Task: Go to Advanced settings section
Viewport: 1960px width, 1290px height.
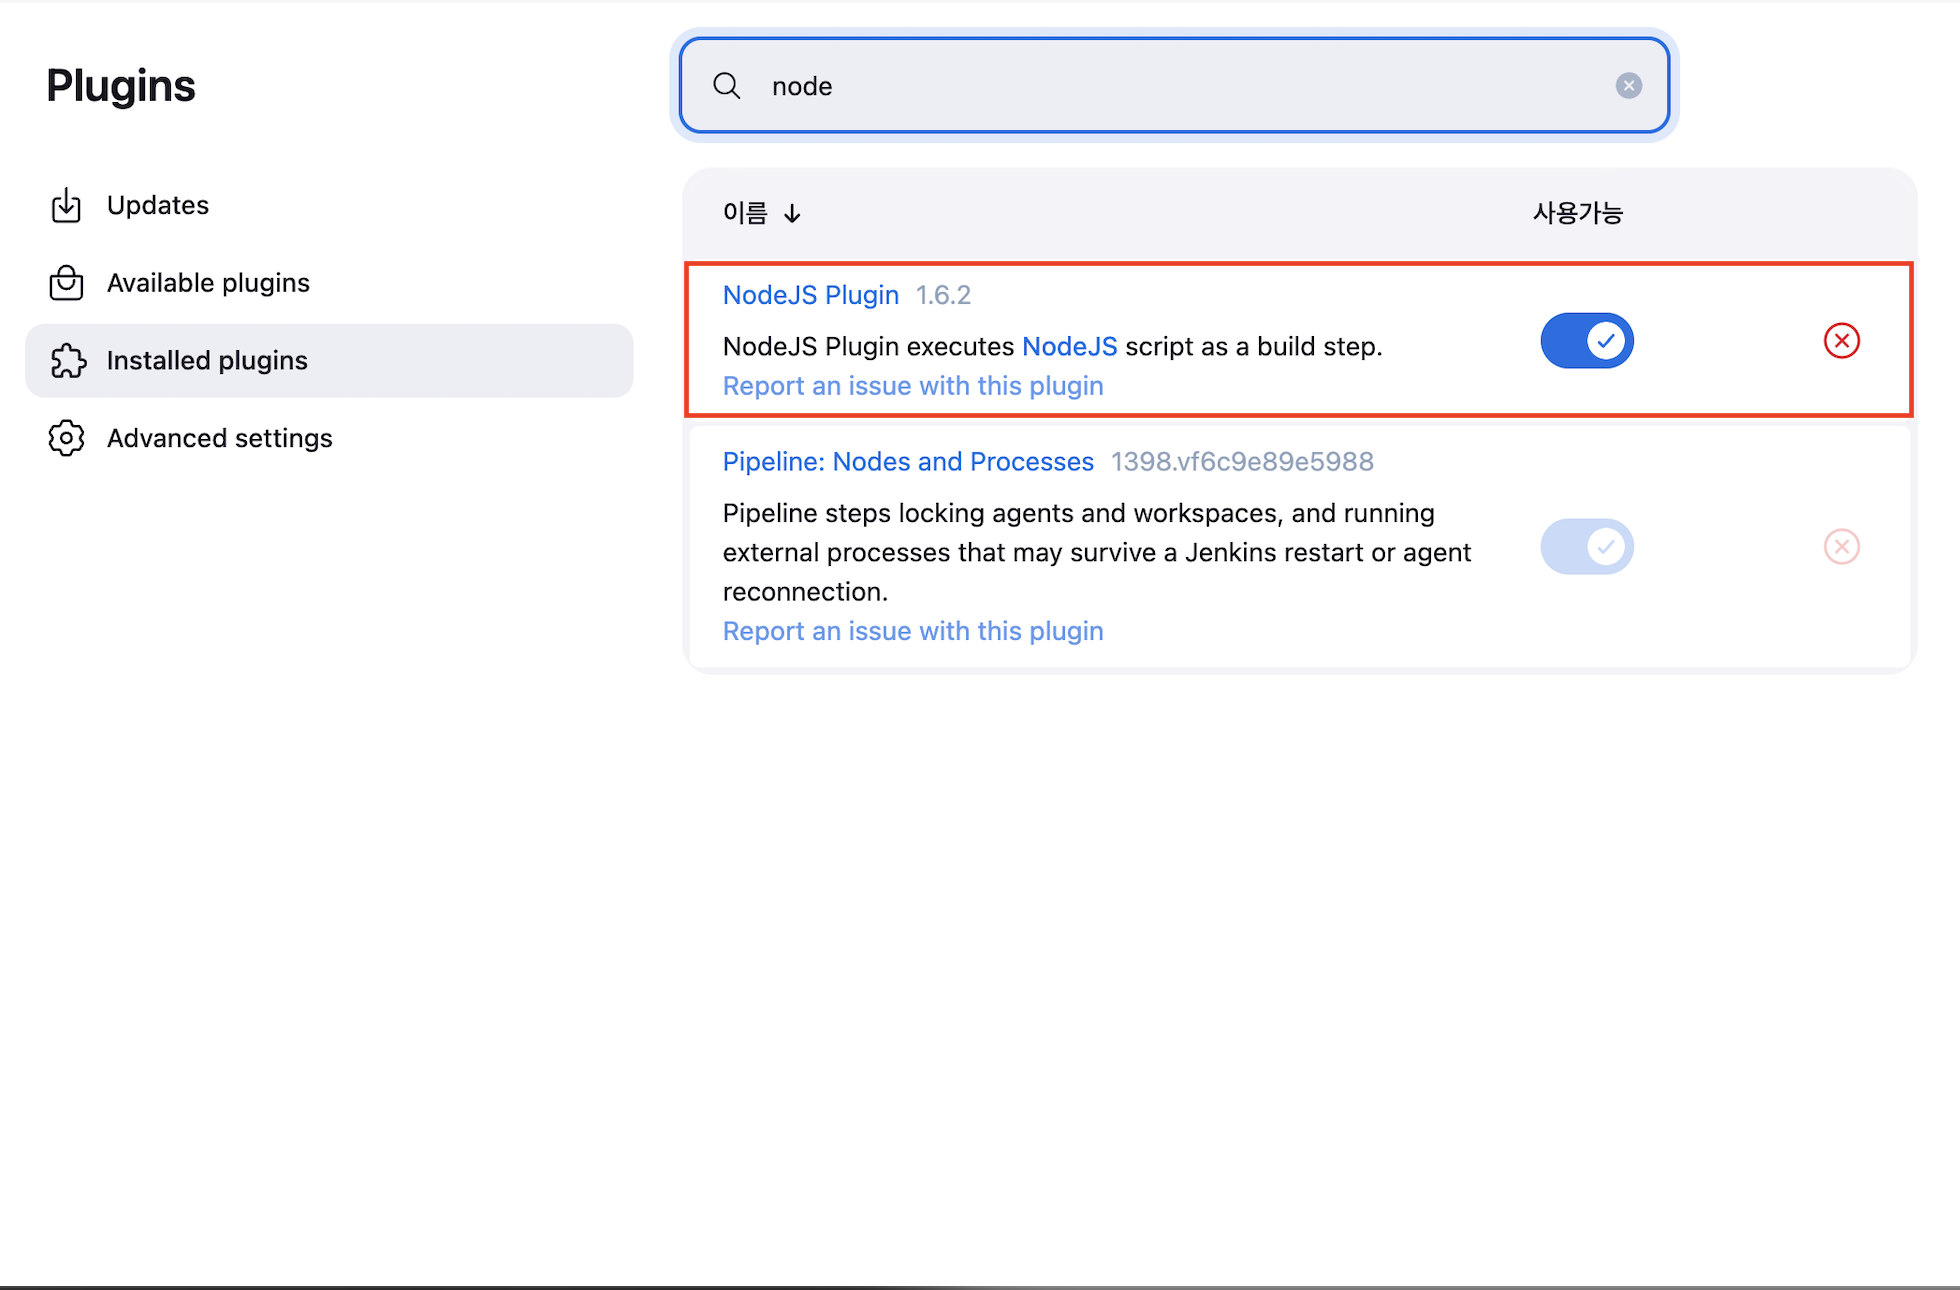Action: 219,438
